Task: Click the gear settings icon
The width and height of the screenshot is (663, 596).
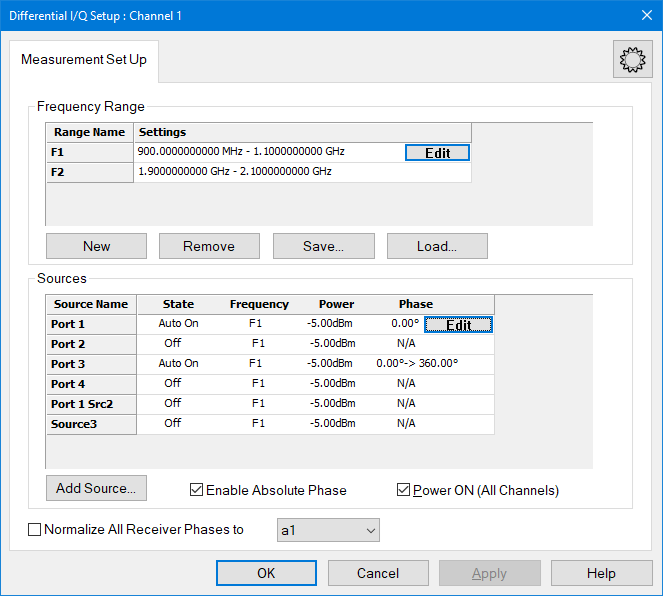Action: coord(632,61)
